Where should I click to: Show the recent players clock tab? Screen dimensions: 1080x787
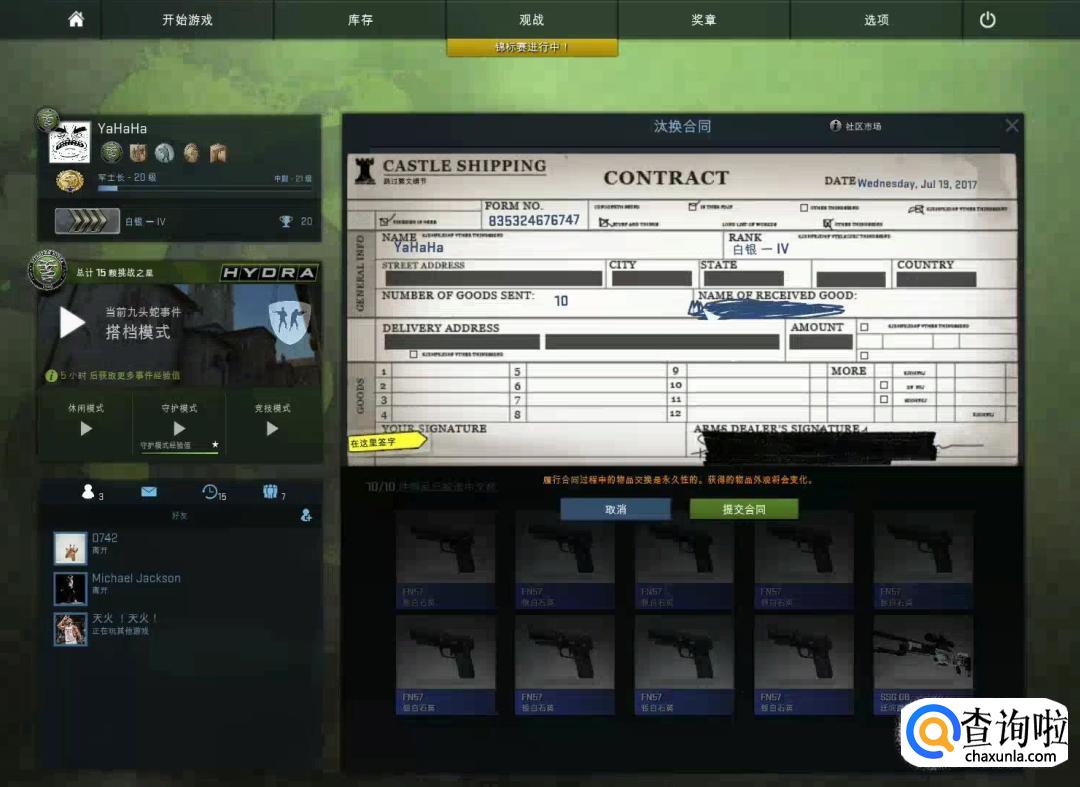214,492
